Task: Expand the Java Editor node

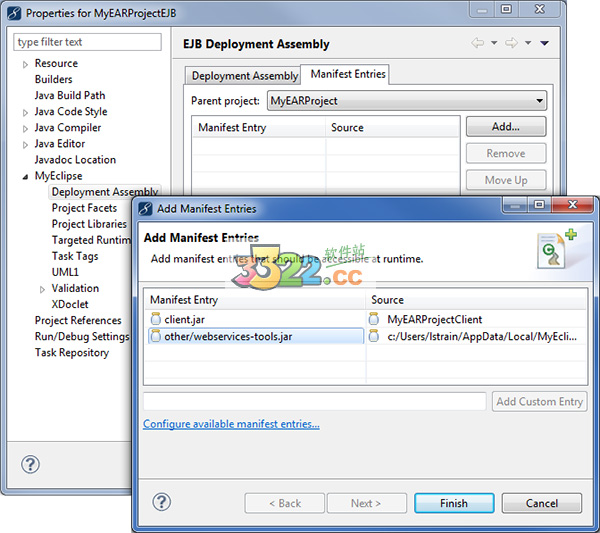Action: (x=25, y=145)
